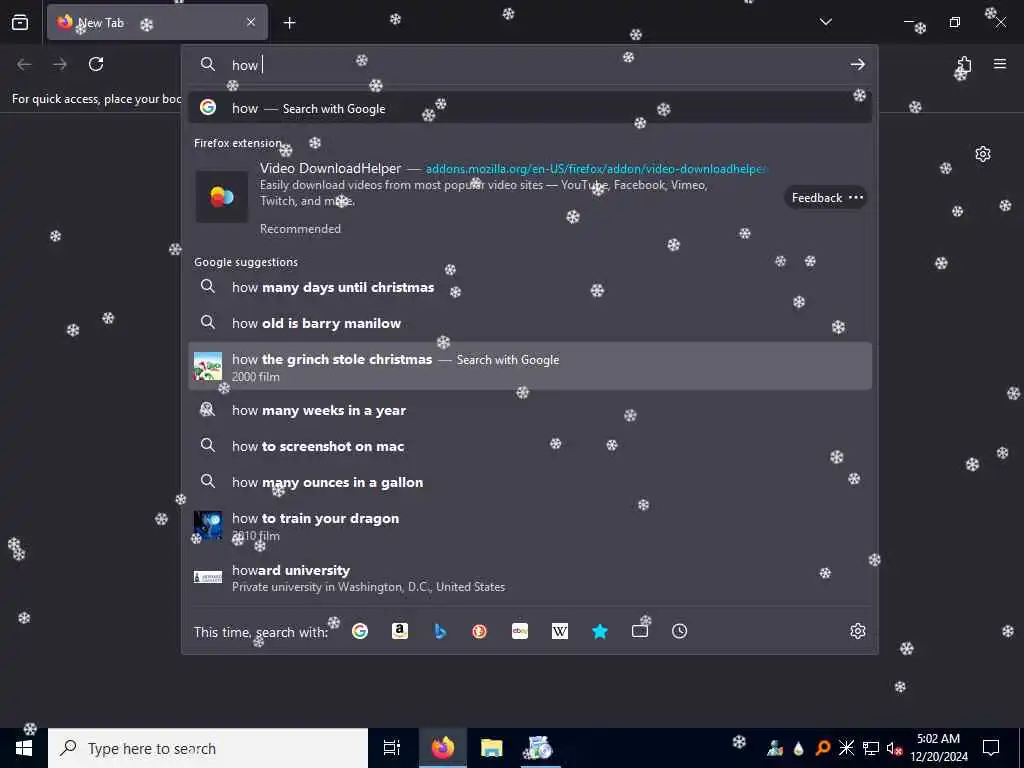Click taskbar clock showing 5:02 AM

938,748
